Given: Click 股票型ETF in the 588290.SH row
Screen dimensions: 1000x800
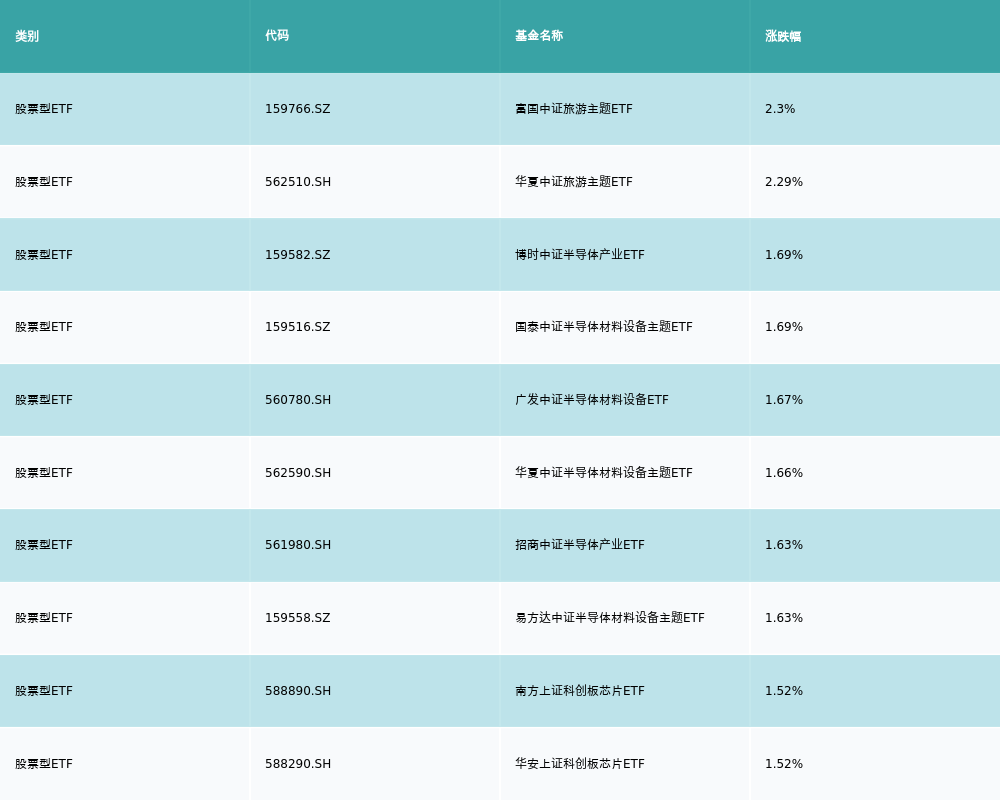Looking at the screenshot, I should pos(44,764).
